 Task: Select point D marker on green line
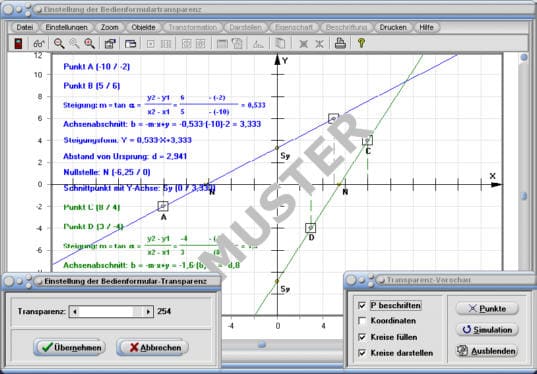pyautogui.click(x=311, y=227)
